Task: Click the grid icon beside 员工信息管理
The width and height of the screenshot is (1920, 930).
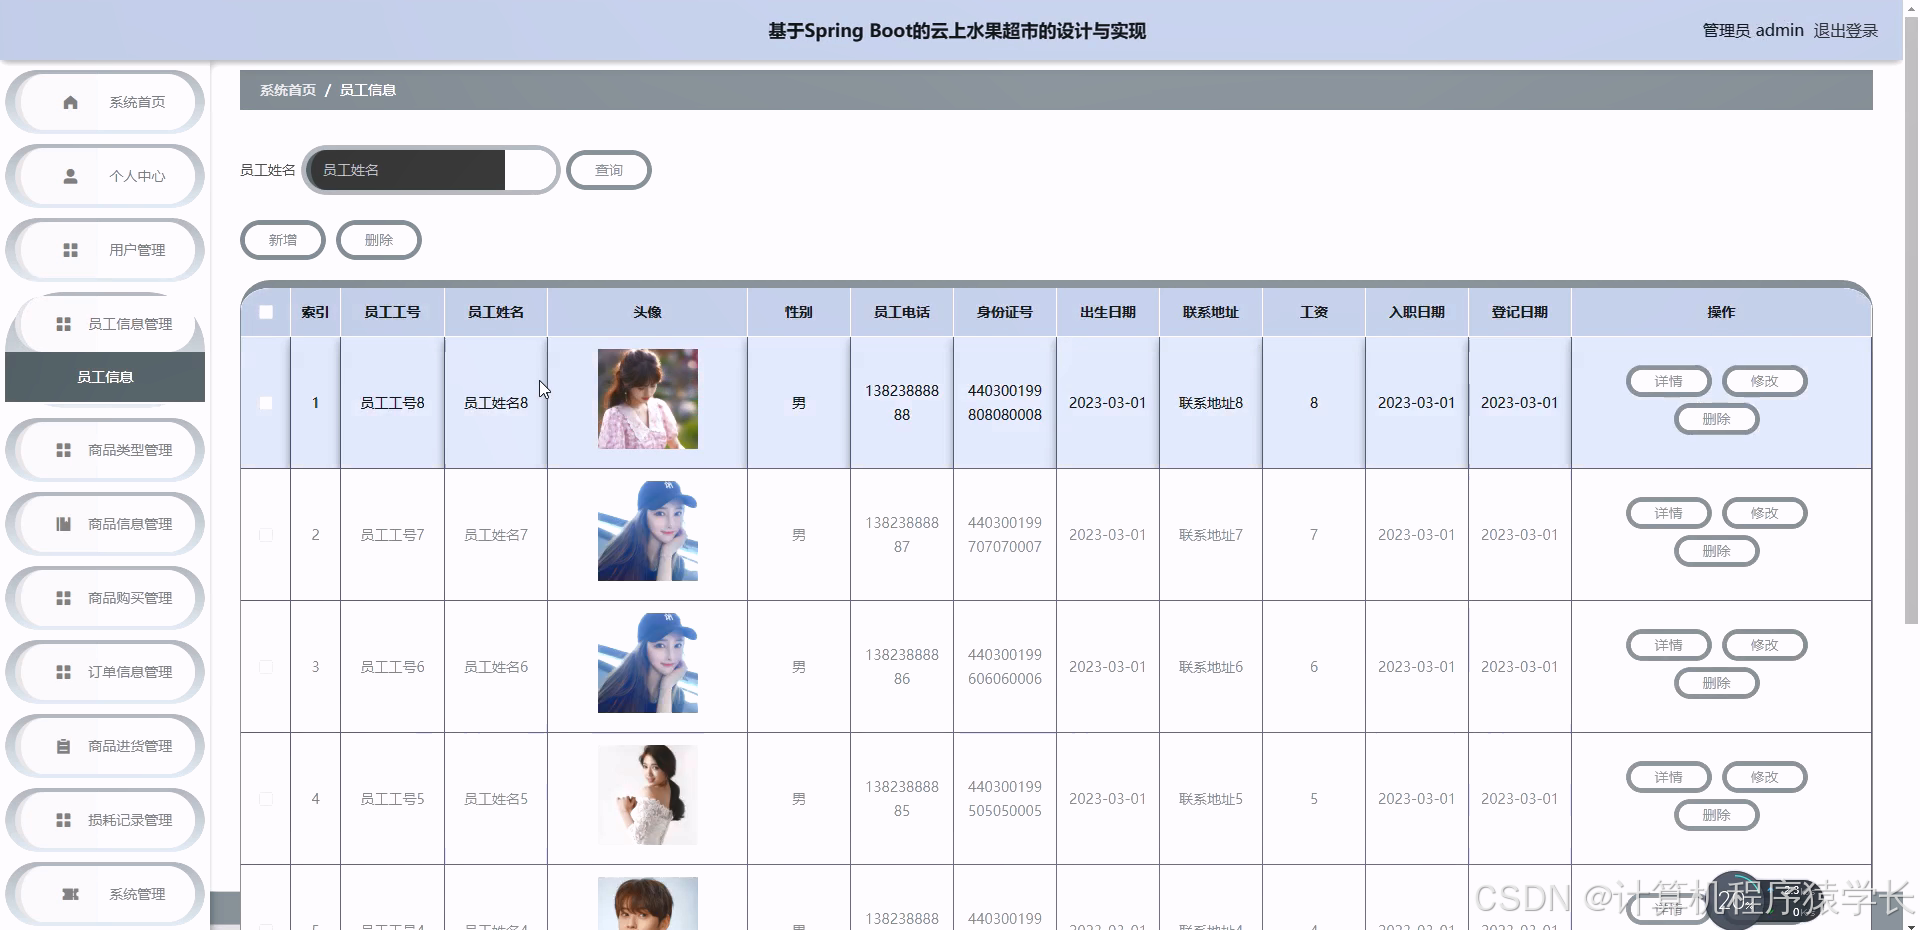Action: (63, 324)
